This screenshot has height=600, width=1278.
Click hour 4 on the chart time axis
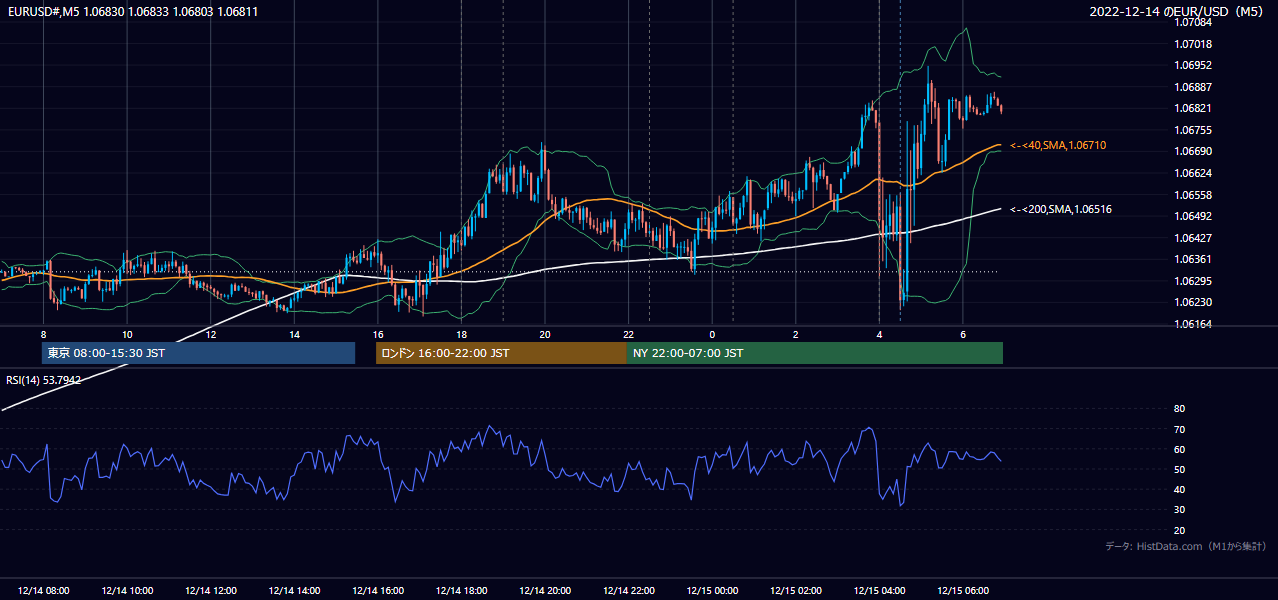[879, 334]
